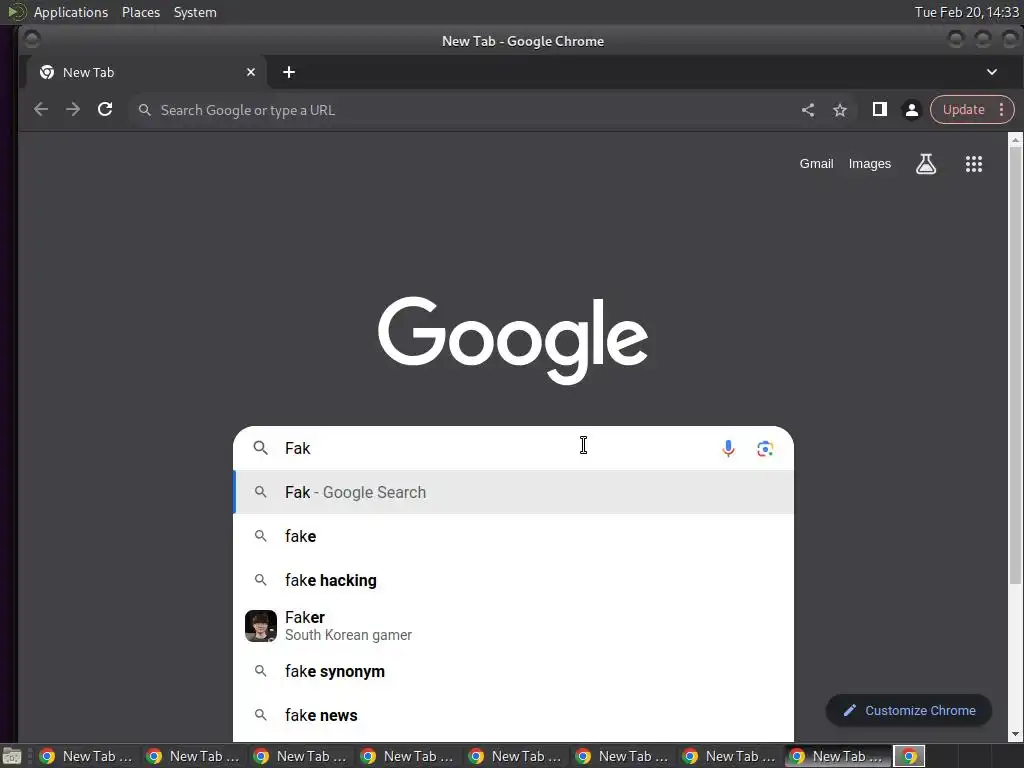Click the Google logo

(x=513, y=340)
